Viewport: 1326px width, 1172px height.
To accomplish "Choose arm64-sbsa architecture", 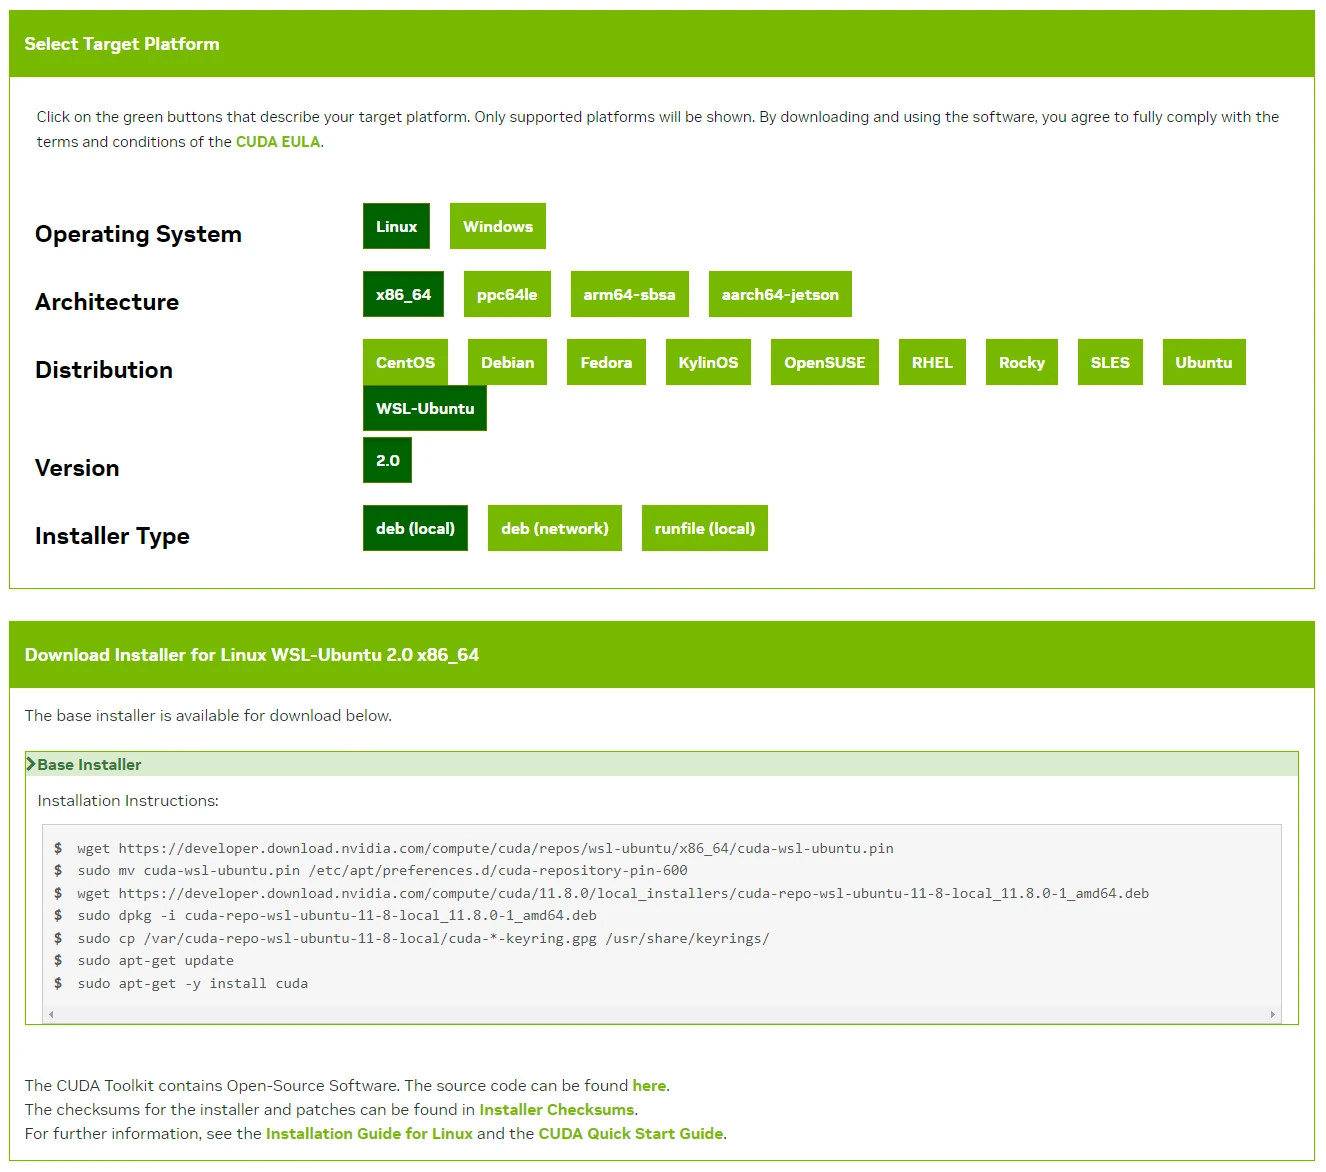I will [629, 294].
